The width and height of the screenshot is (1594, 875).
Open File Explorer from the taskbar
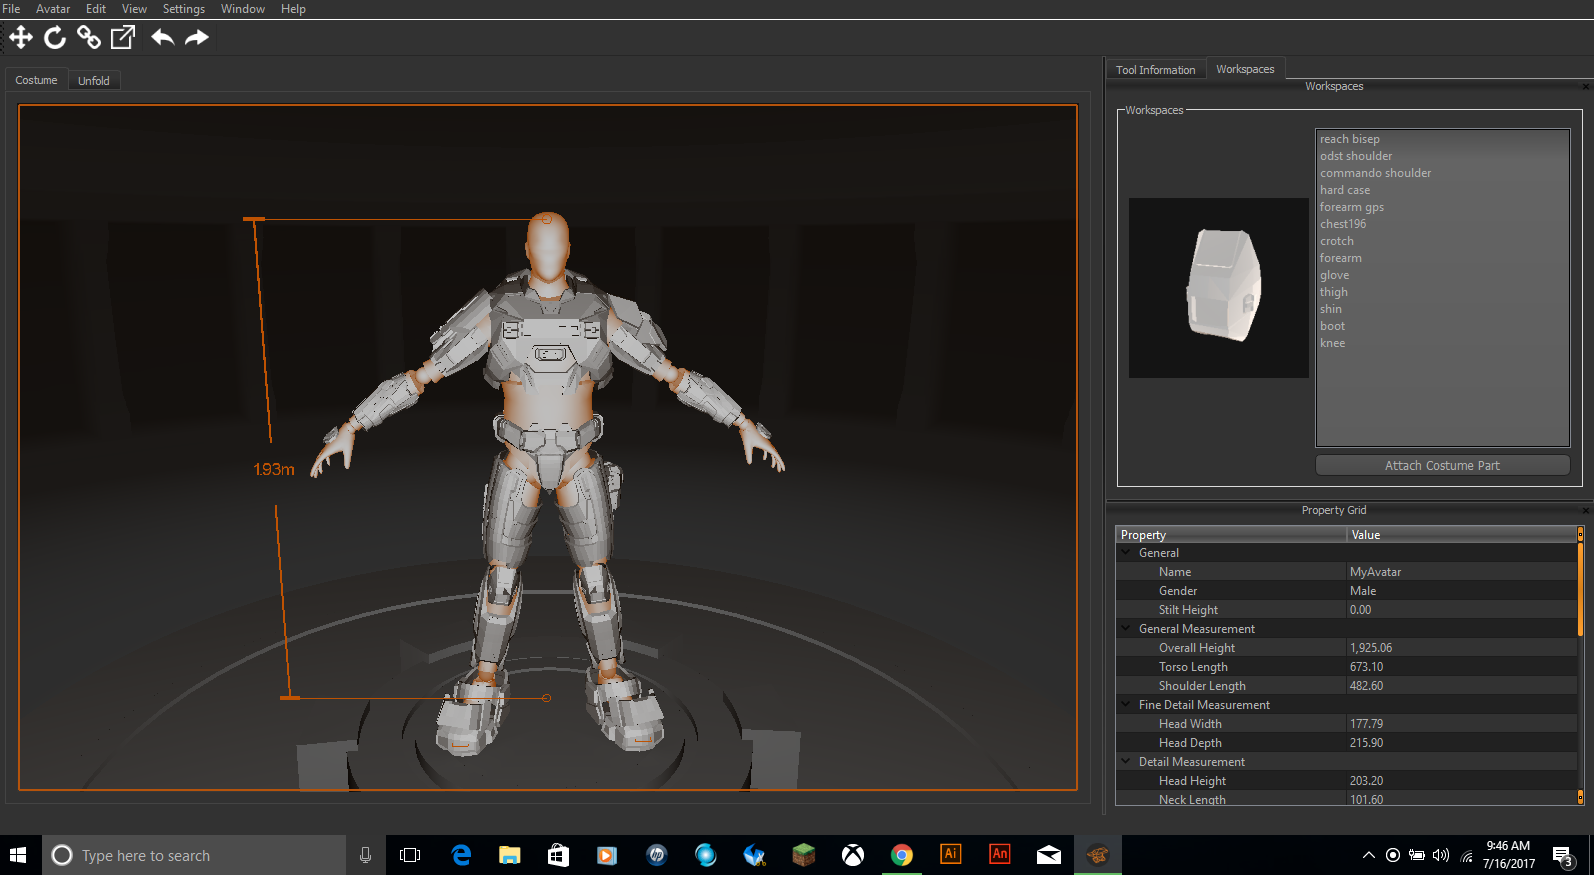510,855
